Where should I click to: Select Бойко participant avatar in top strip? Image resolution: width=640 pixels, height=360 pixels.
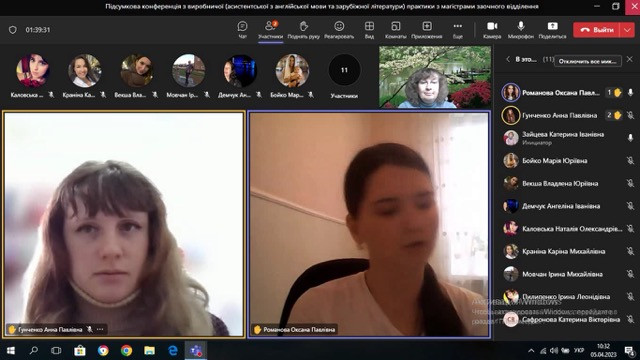click(x=292, y=71)
